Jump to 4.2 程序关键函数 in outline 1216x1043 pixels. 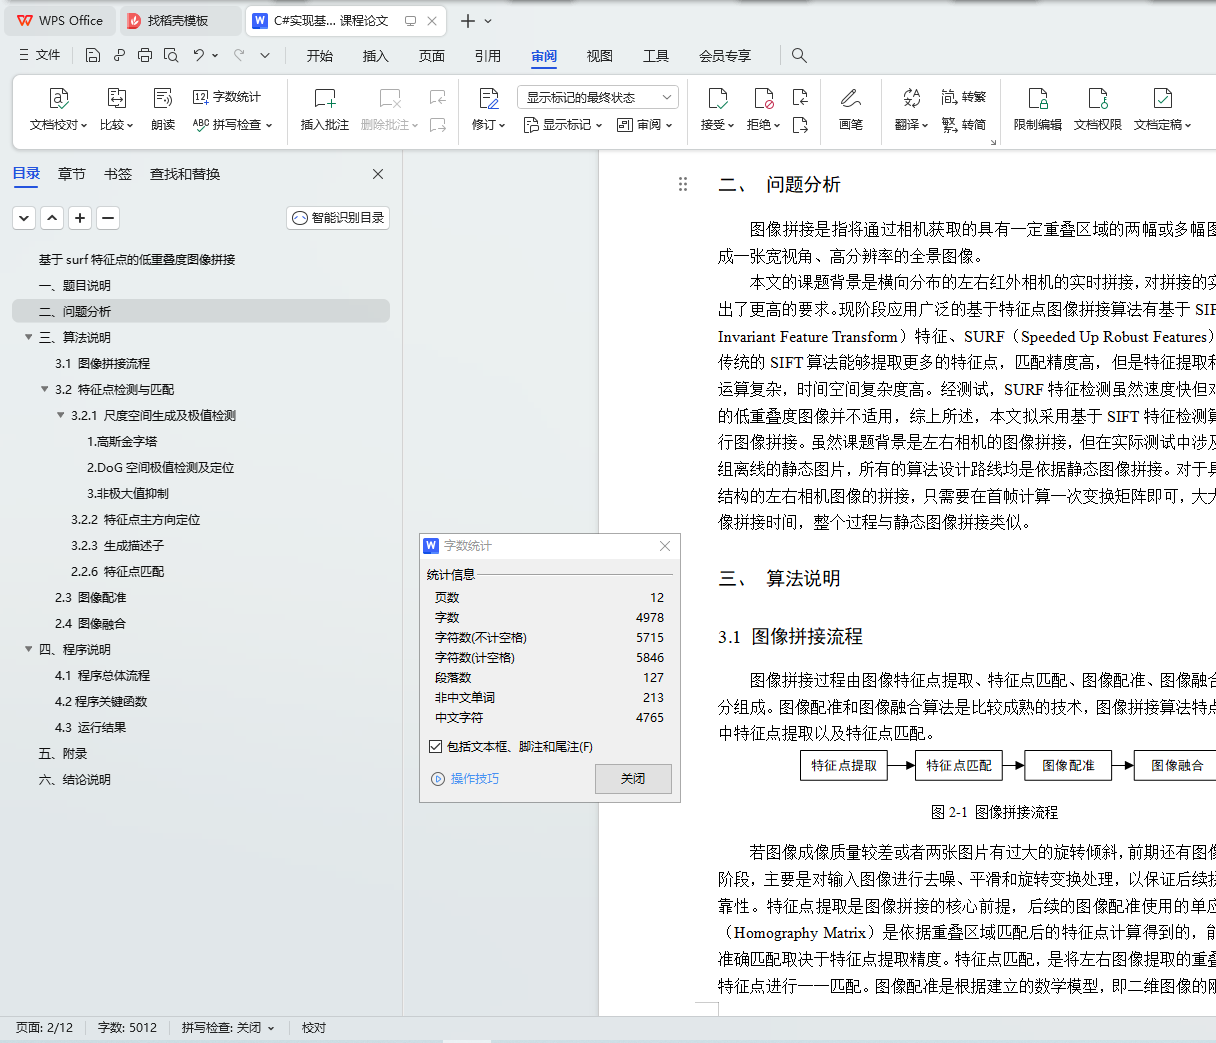tap(101, 701)
